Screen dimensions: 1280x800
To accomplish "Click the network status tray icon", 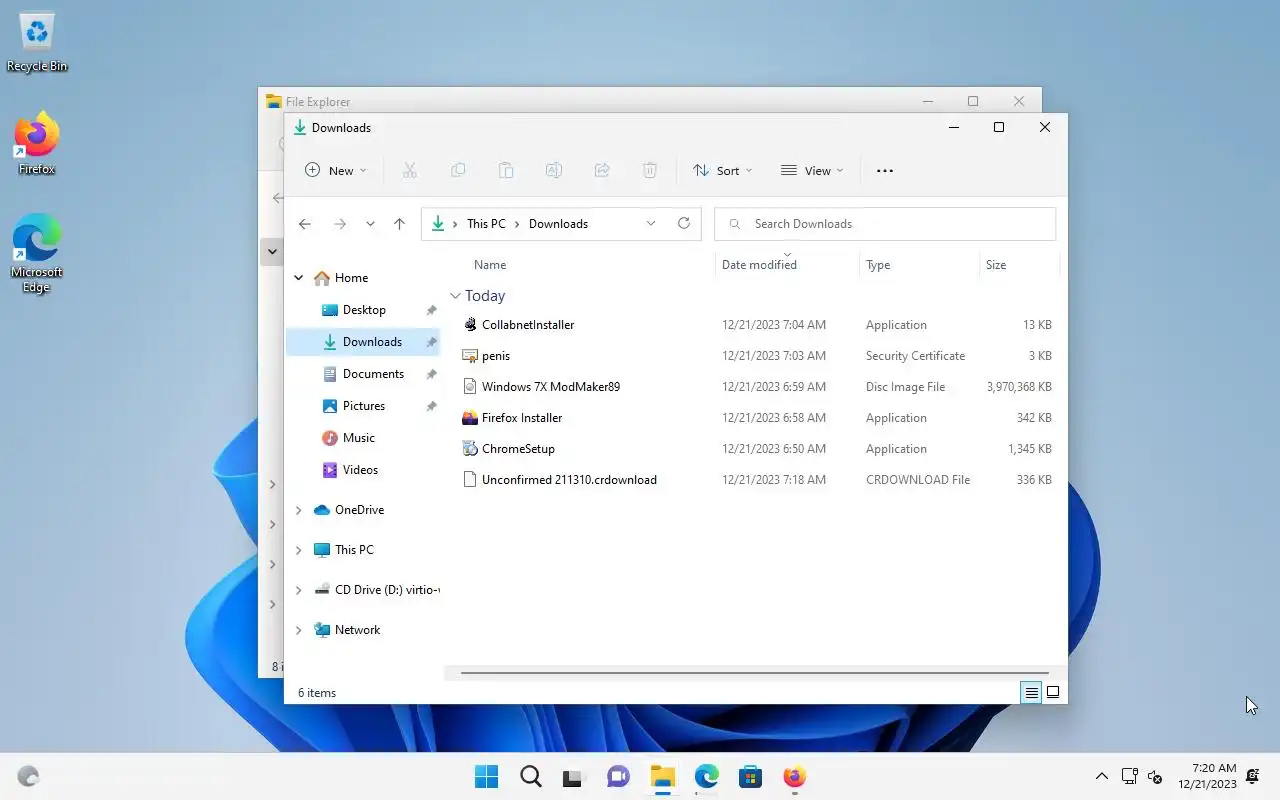I will (x=1129, y=777).
